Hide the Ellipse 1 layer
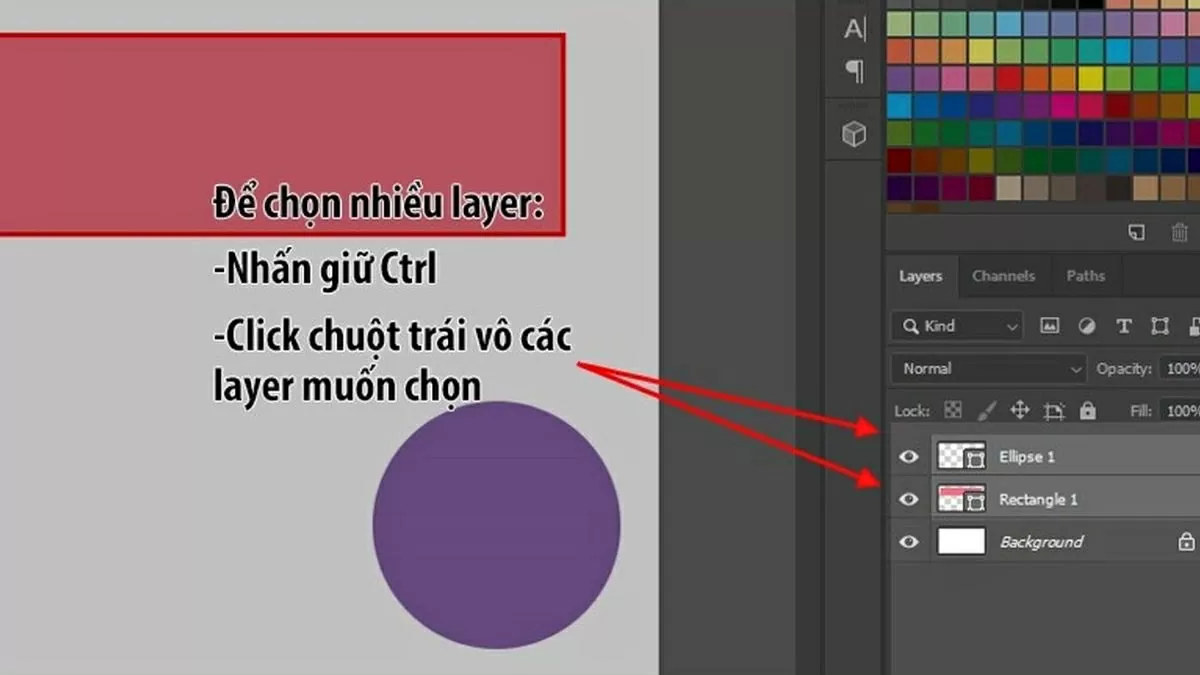 click(908, 456)
